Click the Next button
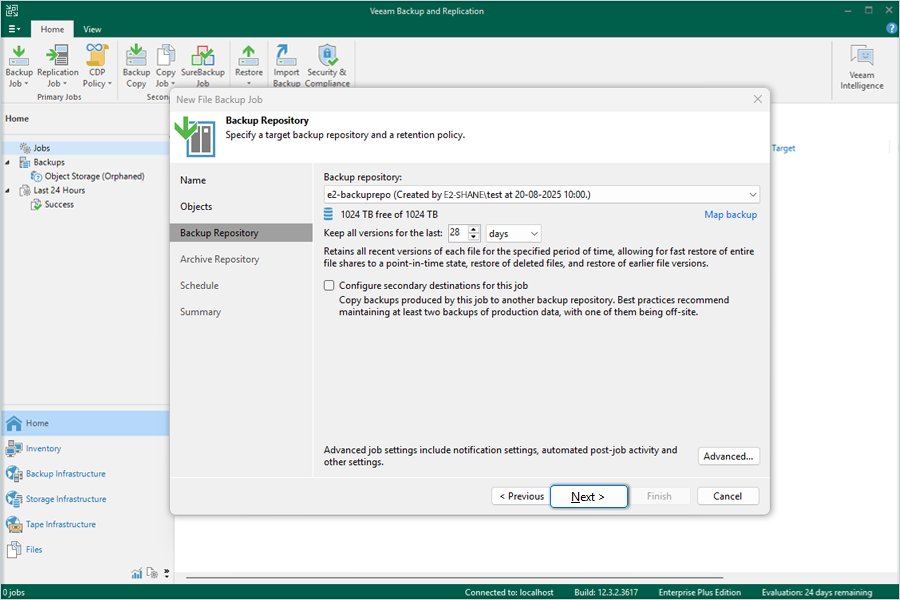 coord(588,497)
